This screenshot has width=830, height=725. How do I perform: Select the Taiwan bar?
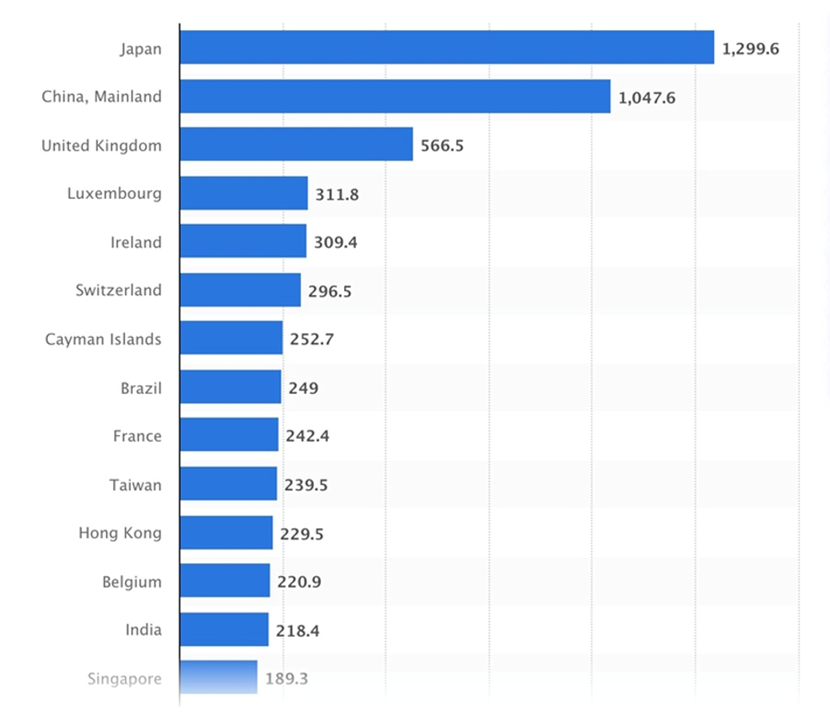coord(228,484)
